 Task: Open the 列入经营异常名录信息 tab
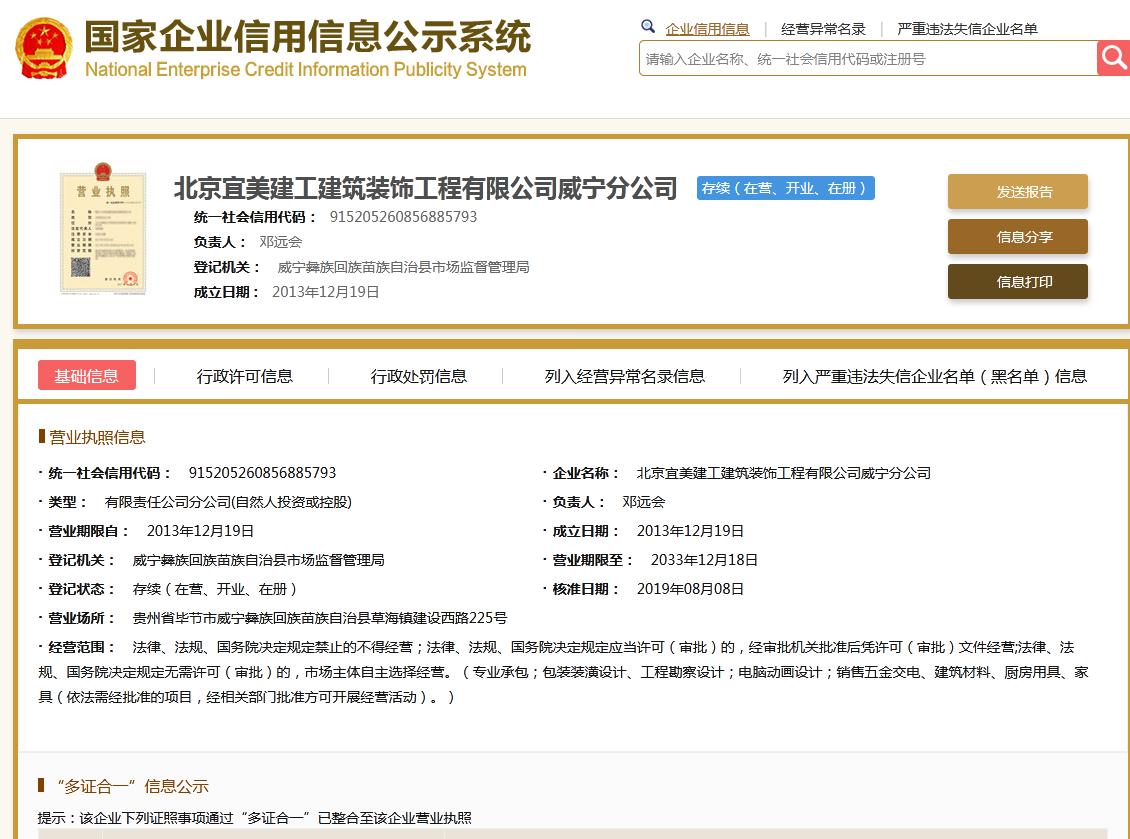(624, 376)
